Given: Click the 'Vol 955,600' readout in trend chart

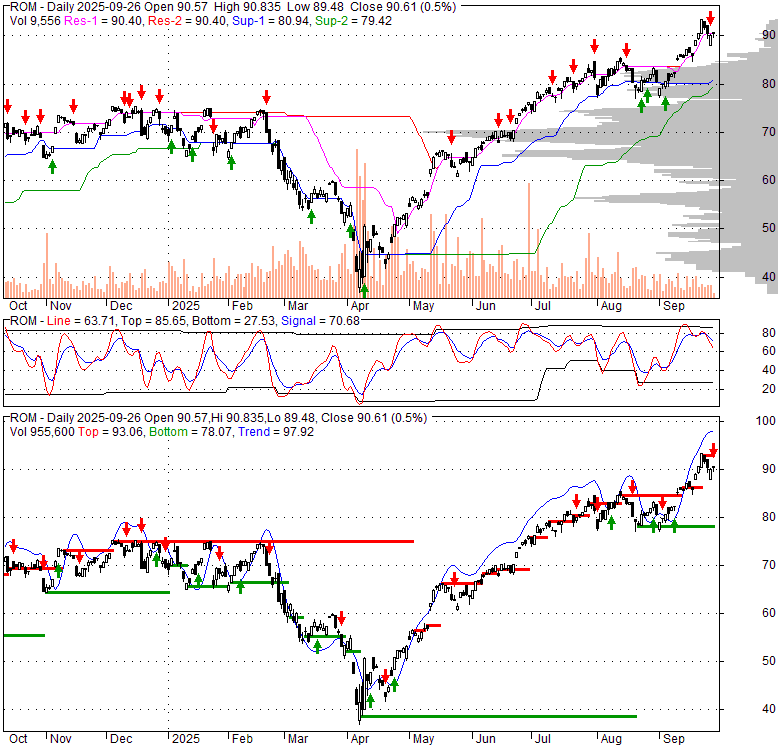Looking at the screenshot, I should click(x=42, y=432).
